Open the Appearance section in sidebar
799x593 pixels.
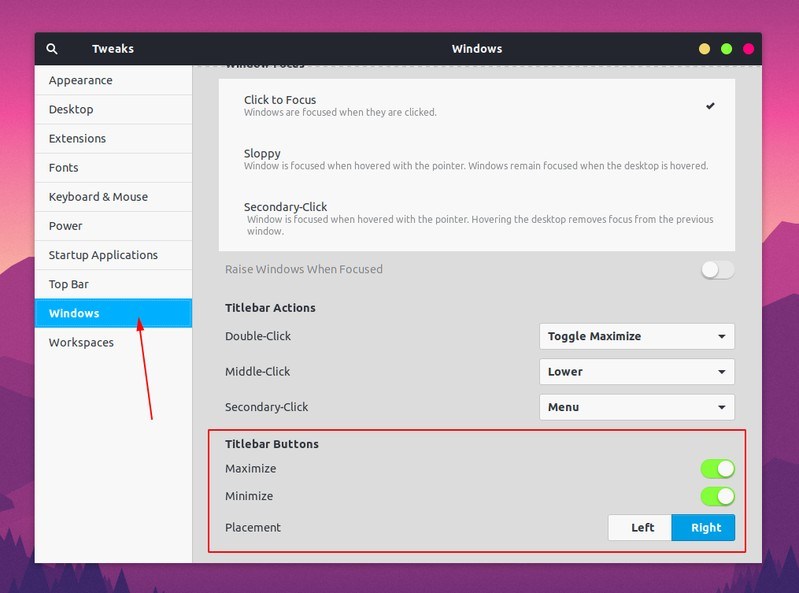(81, 81)
